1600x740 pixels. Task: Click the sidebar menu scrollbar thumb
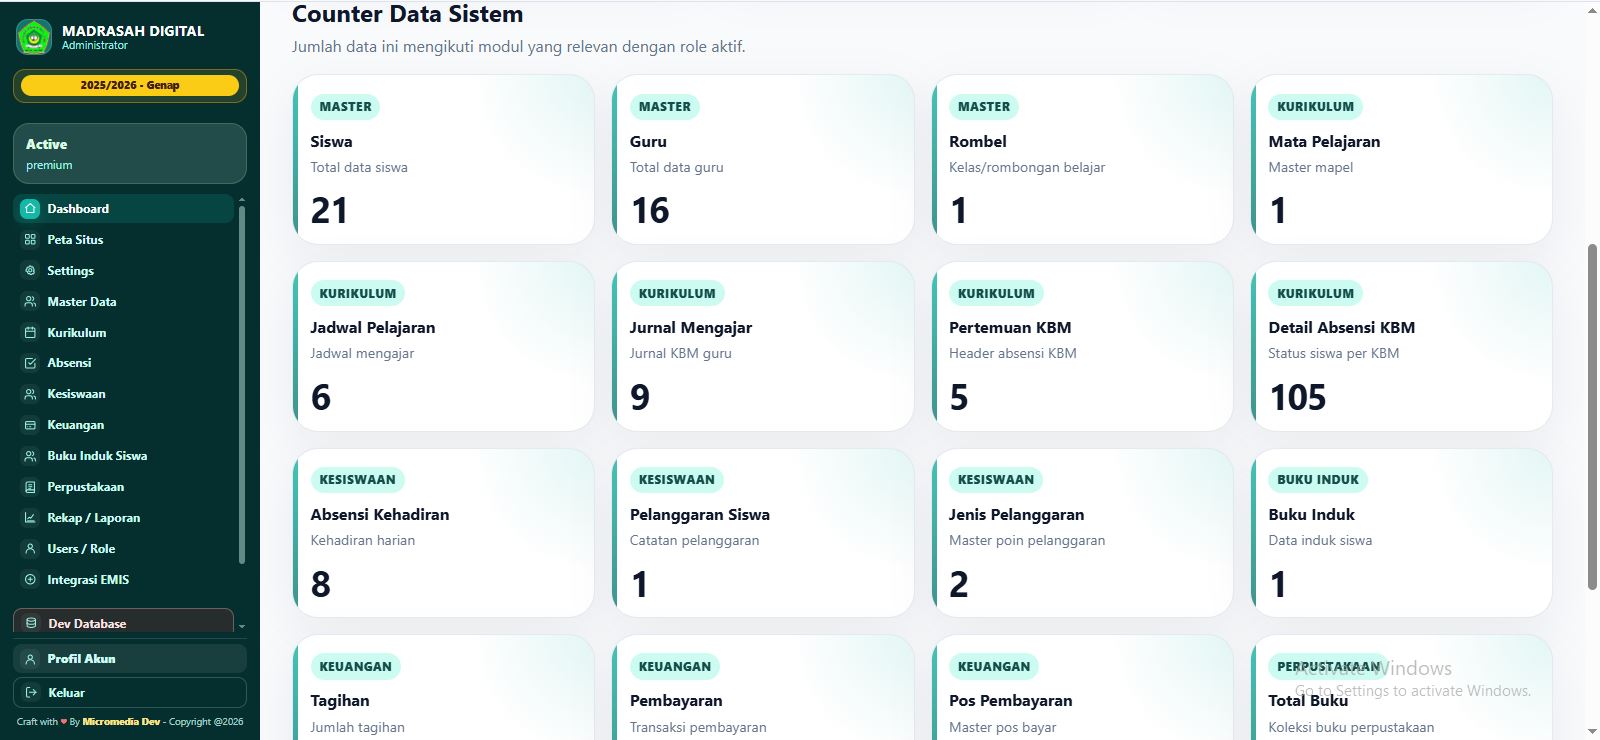242,385
